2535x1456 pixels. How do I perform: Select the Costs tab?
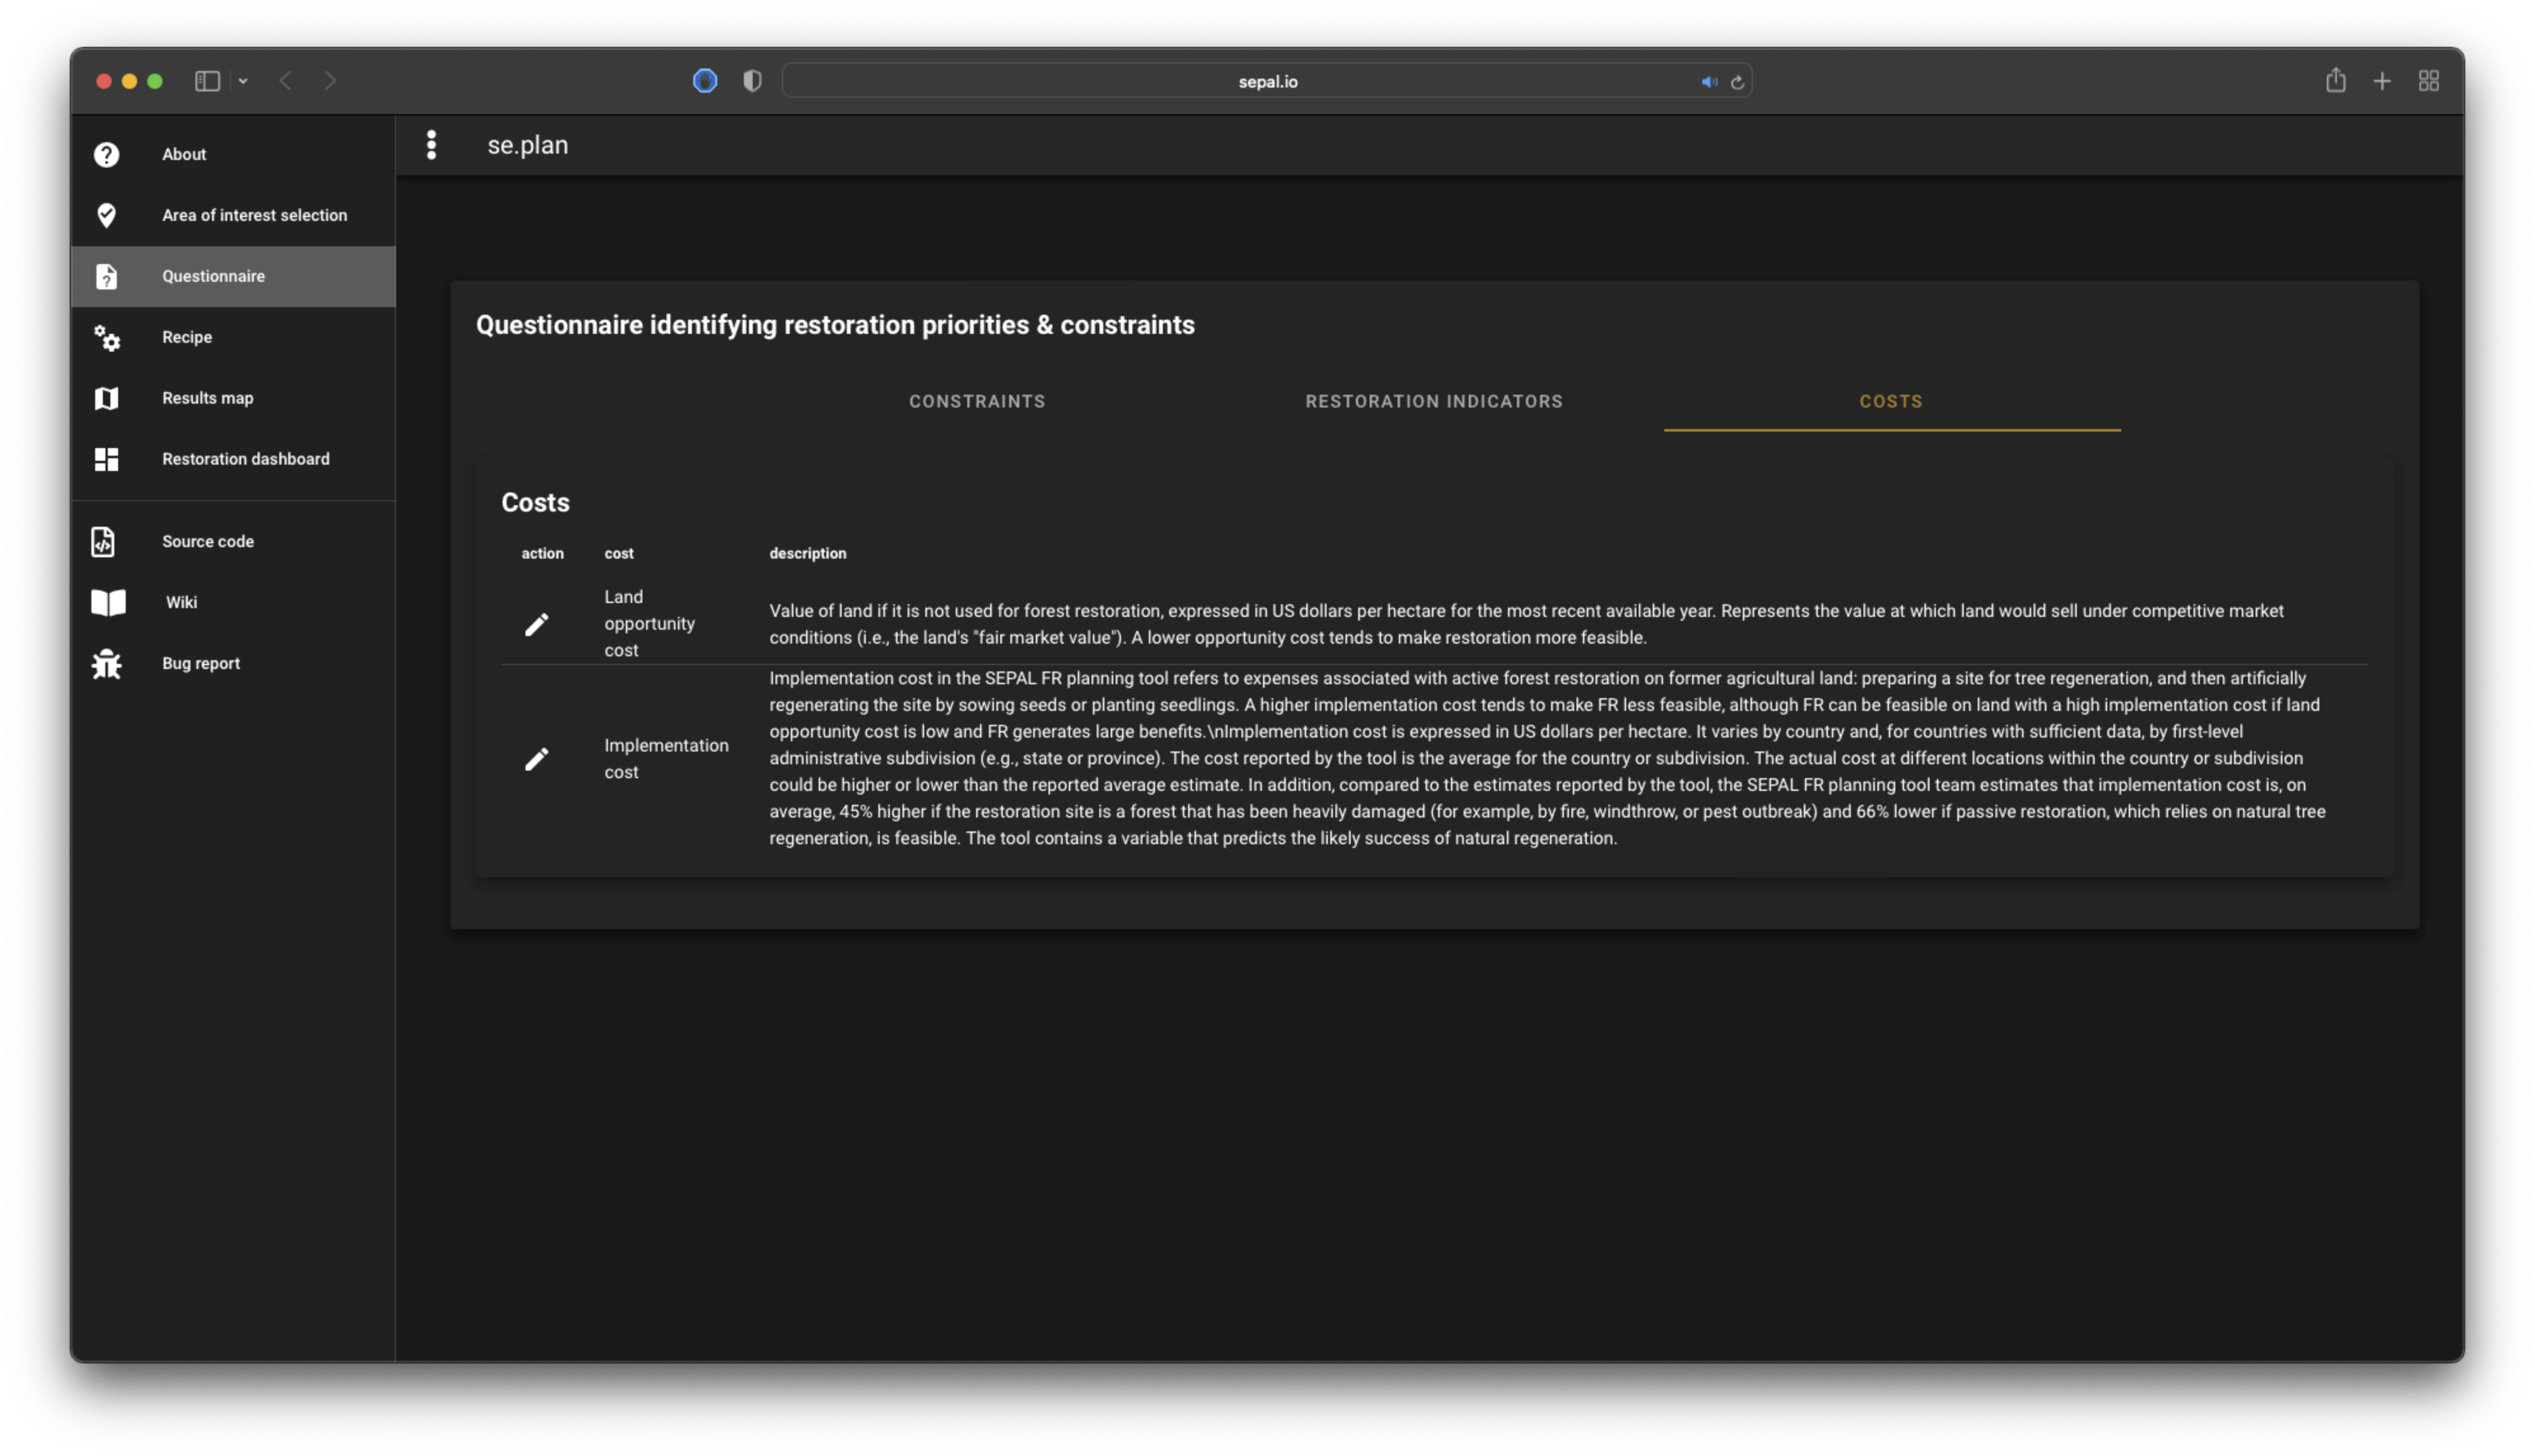point(1890,401)
